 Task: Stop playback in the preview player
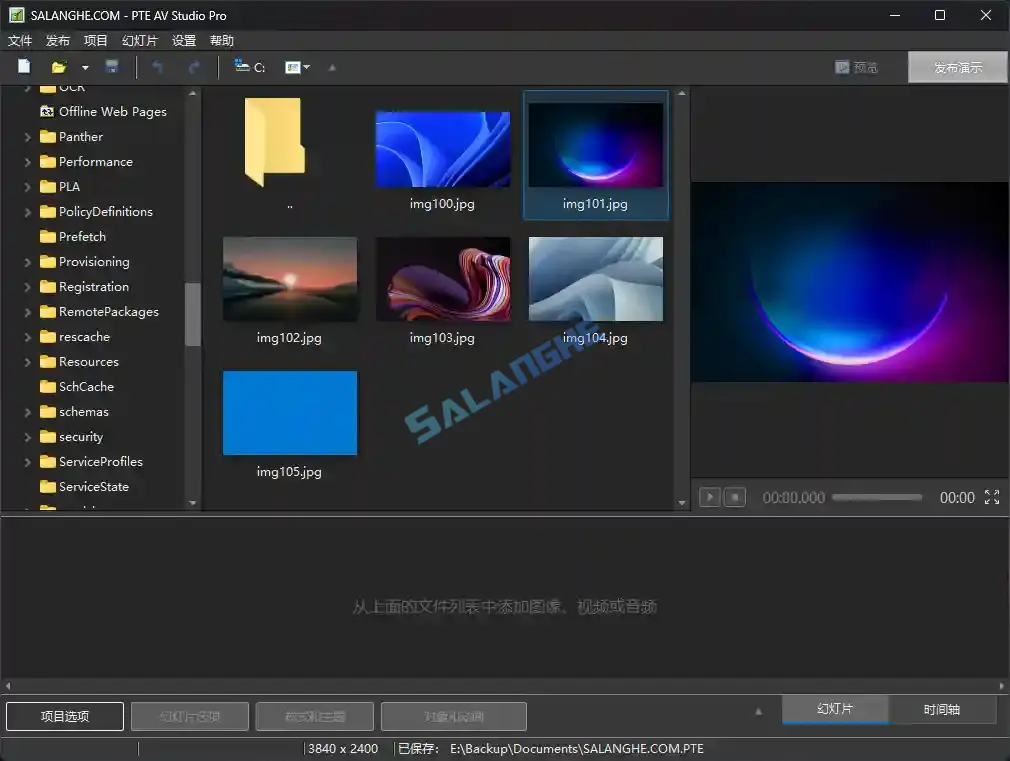point(735,496)
